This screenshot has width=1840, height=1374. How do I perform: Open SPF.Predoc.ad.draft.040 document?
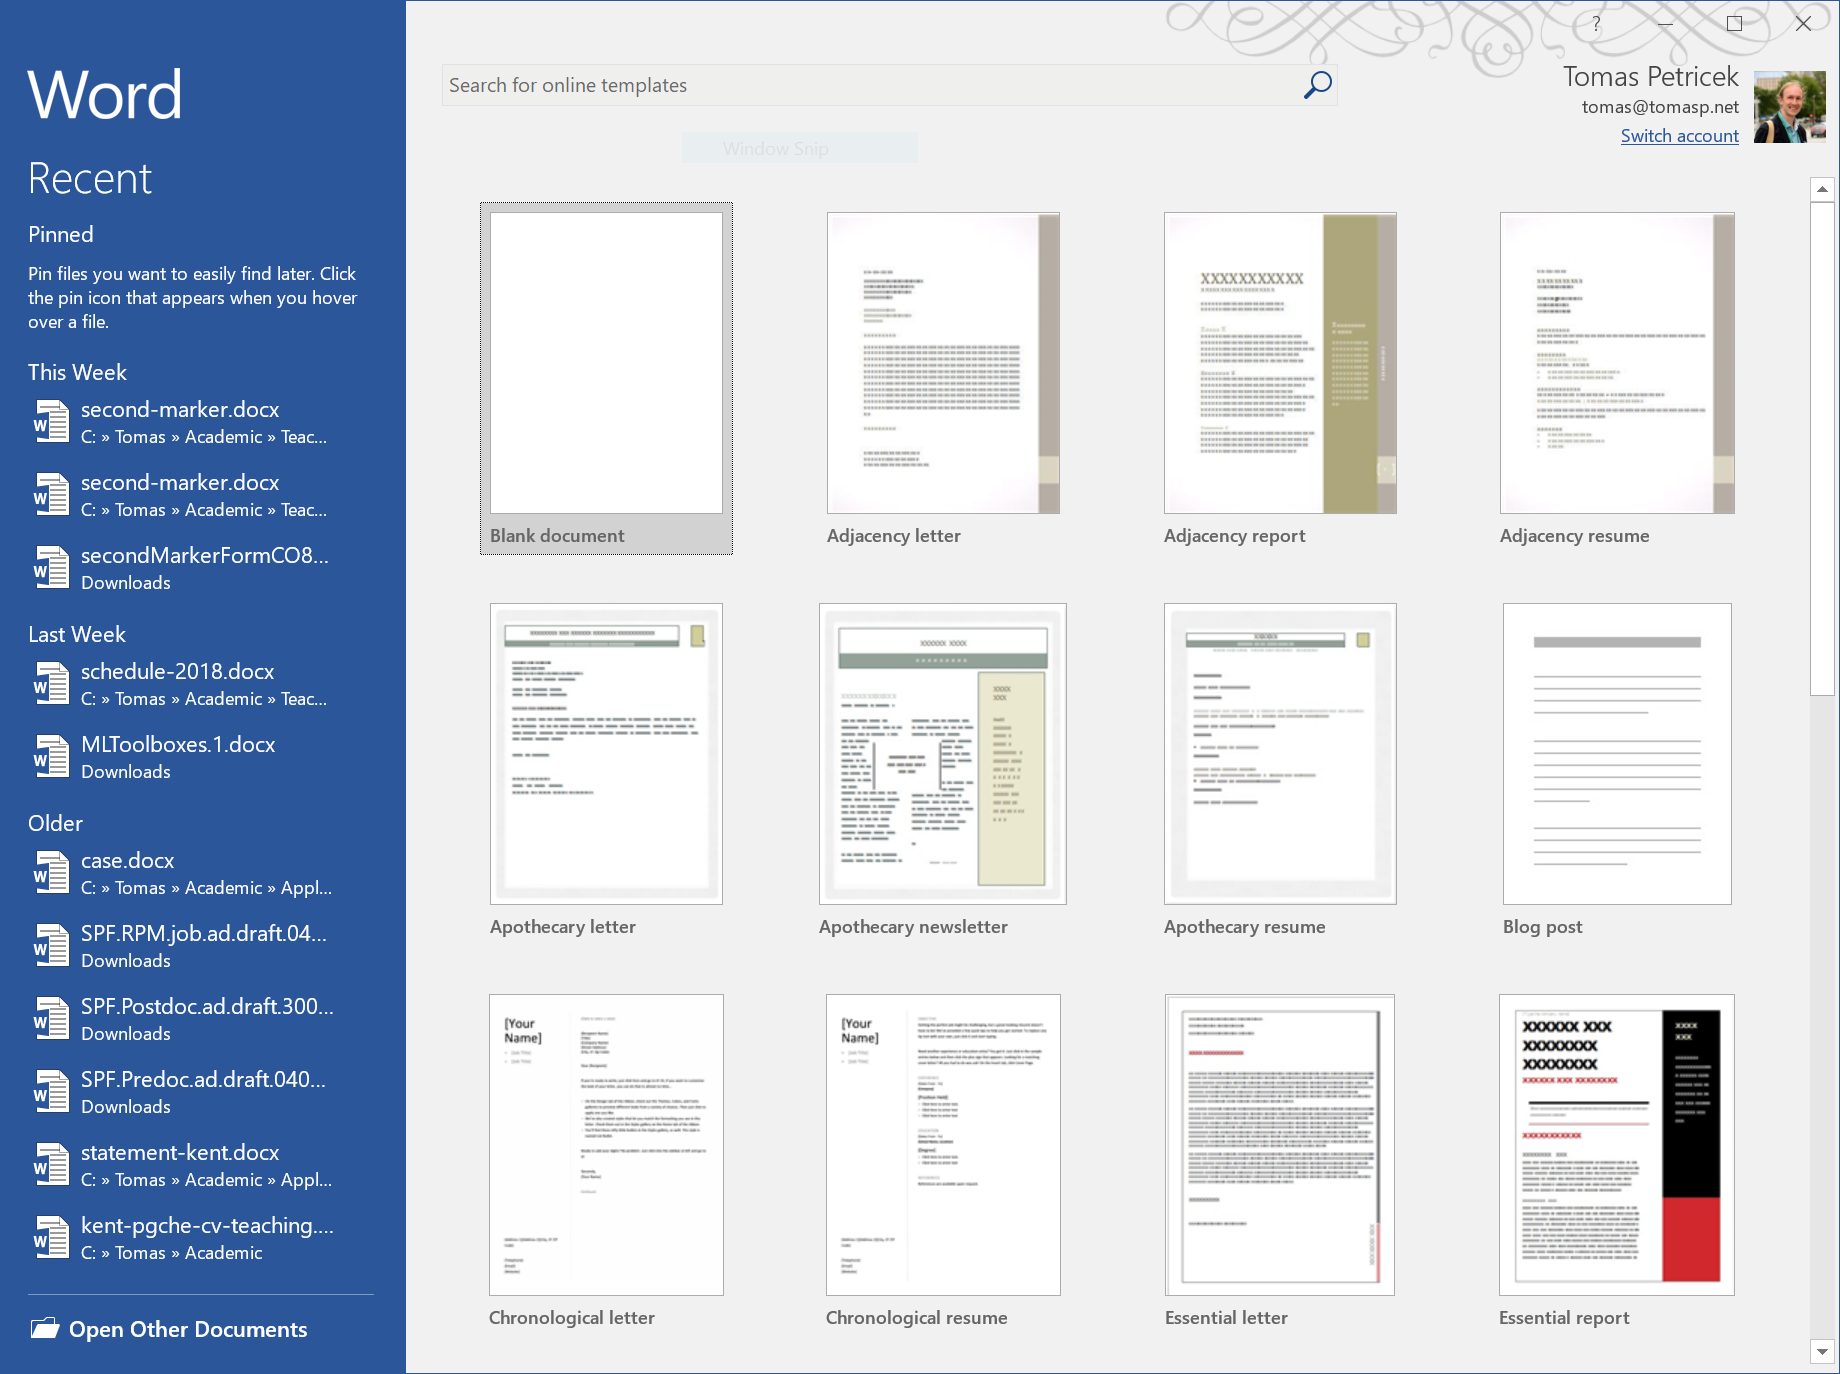point(203,1092)
